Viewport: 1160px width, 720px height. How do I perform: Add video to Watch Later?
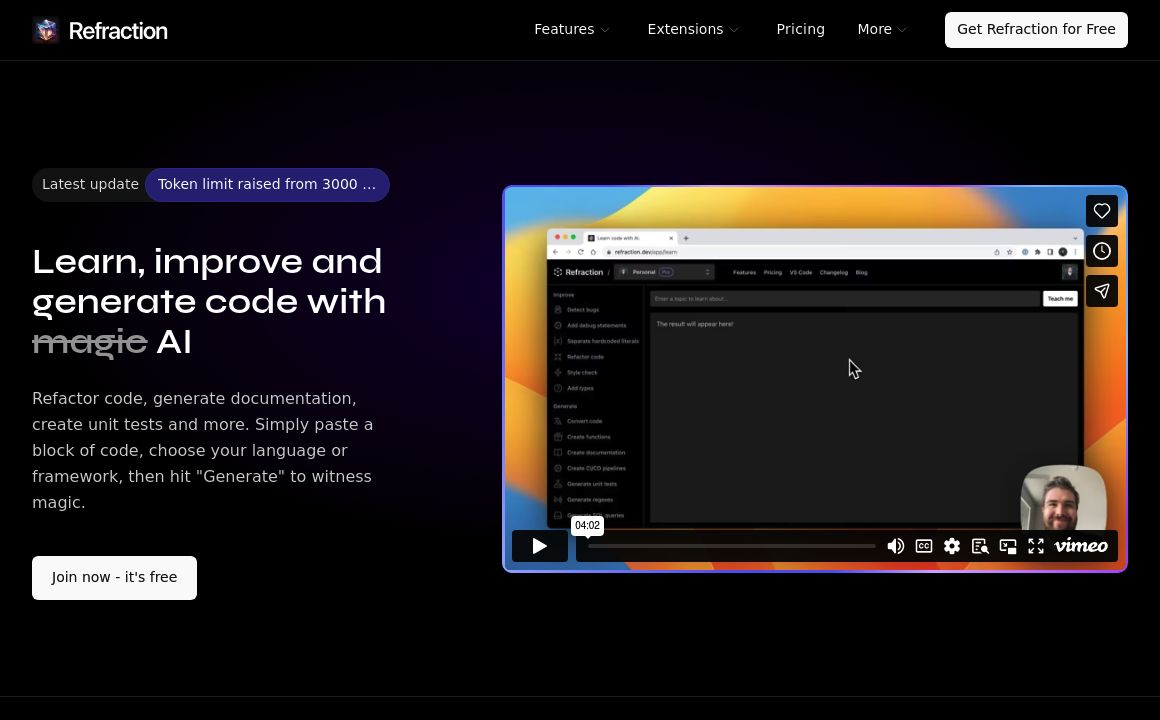point(1101,251)
